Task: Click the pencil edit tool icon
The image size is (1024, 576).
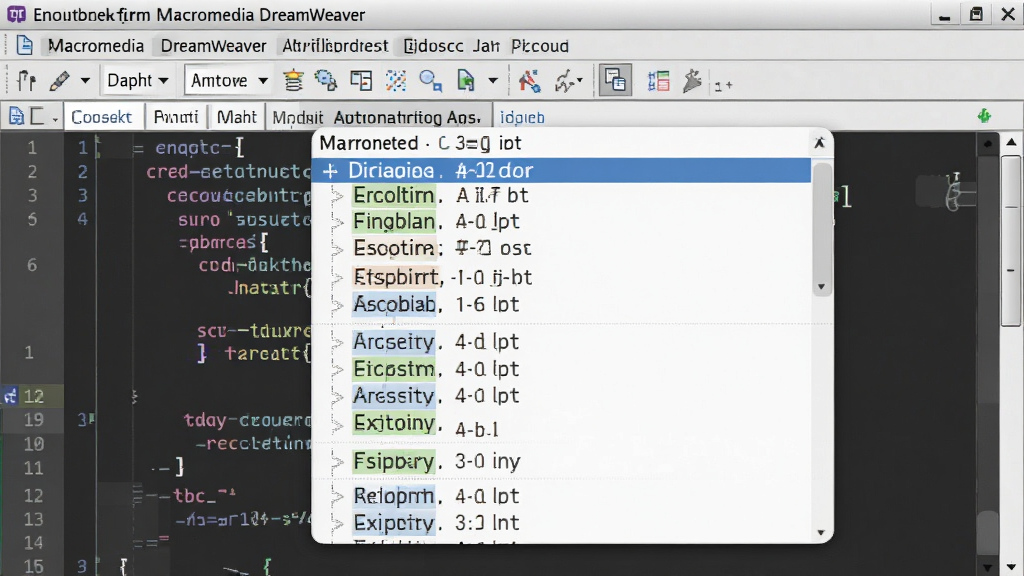Action: [x=59, y=81]
